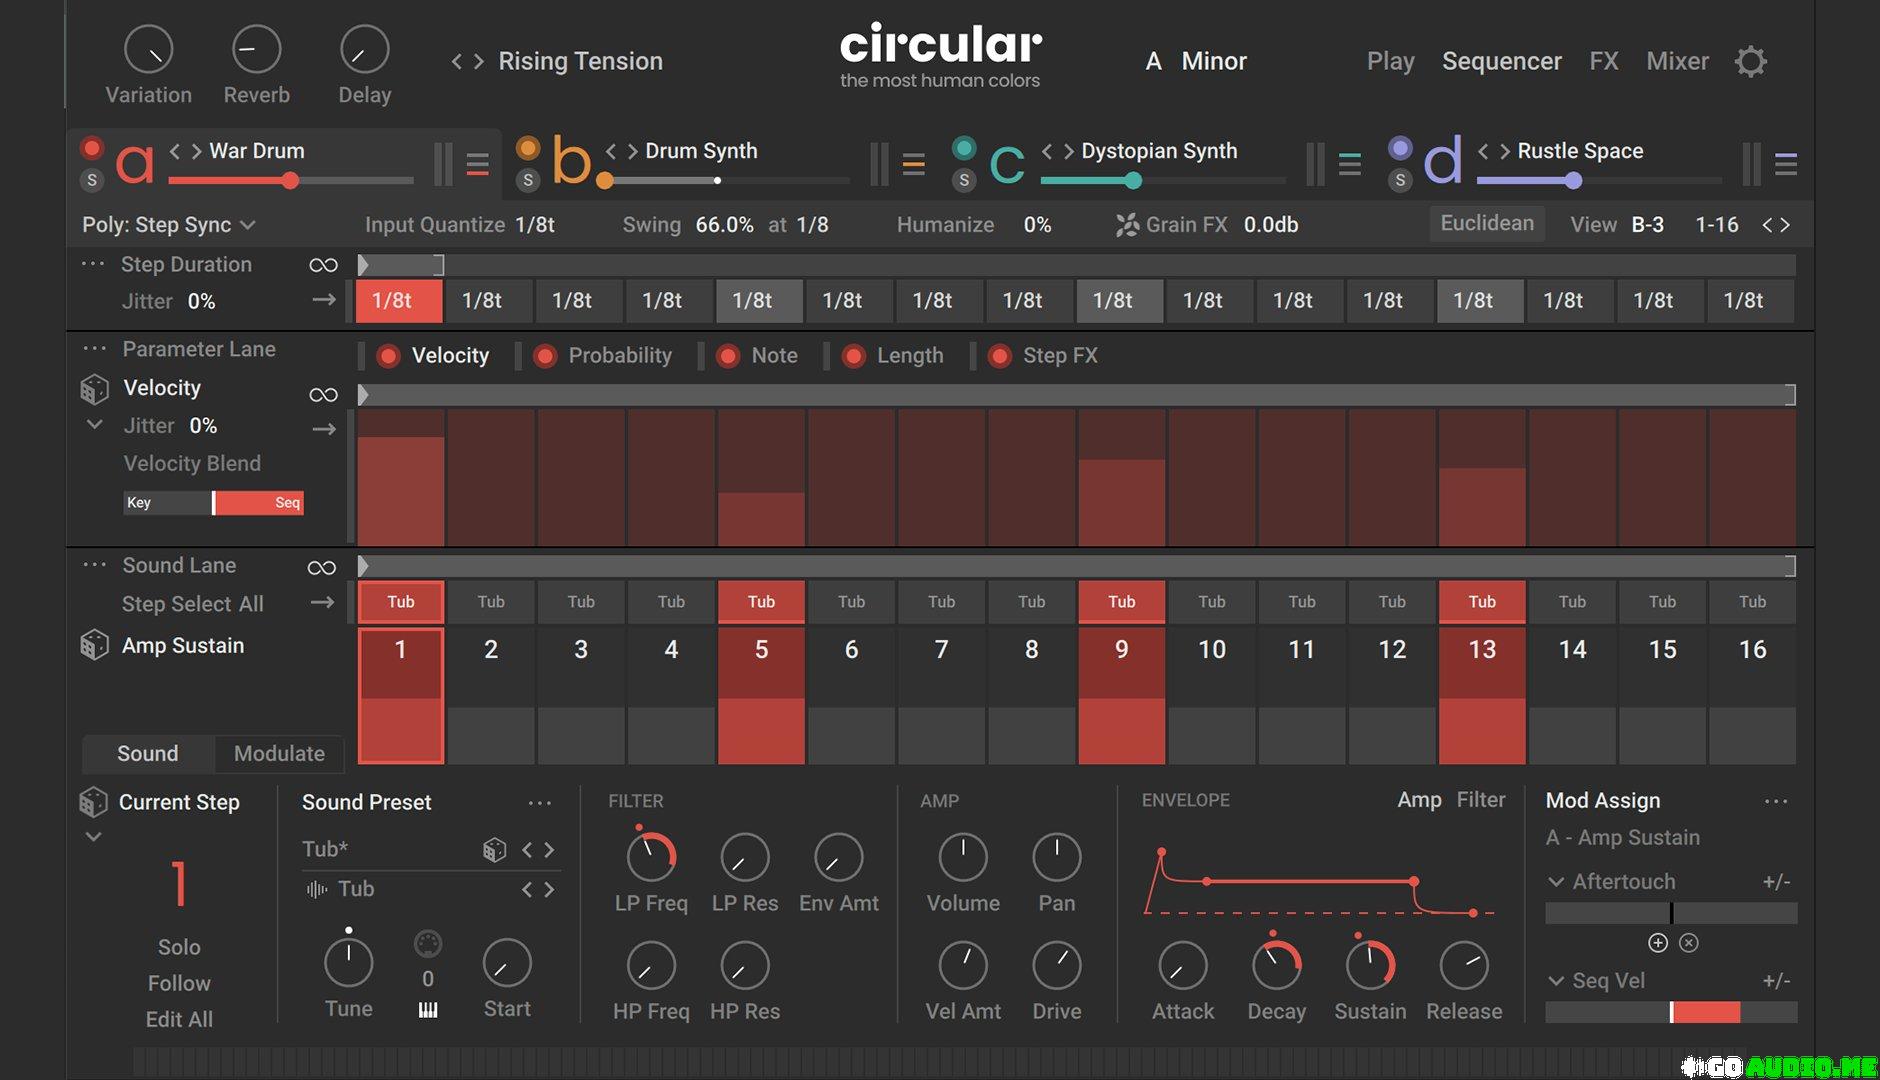Click the Step Select All direction arrow
This screenshot has height=1080, width=1880.
pos(322,602)
